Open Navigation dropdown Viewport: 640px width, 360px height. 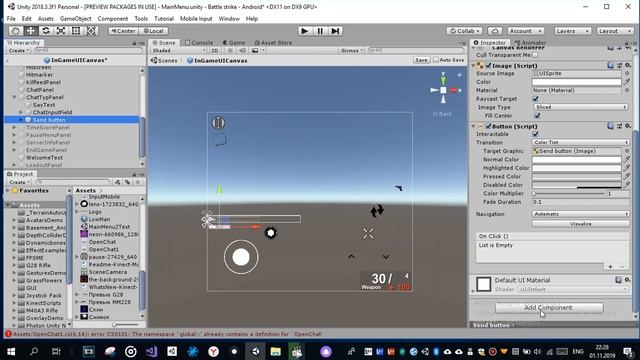pyautogui.click(x=580, y=214)
